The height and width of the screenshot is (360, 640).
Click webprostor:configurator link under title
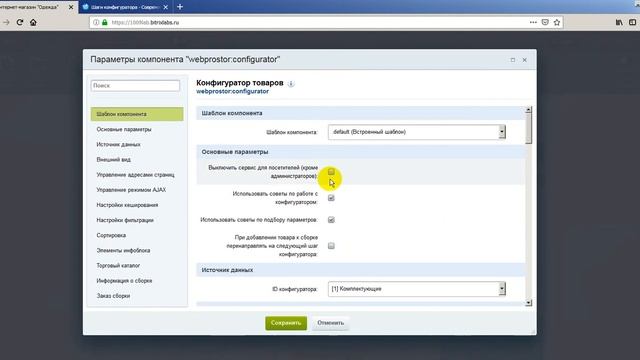coord(232,91)
